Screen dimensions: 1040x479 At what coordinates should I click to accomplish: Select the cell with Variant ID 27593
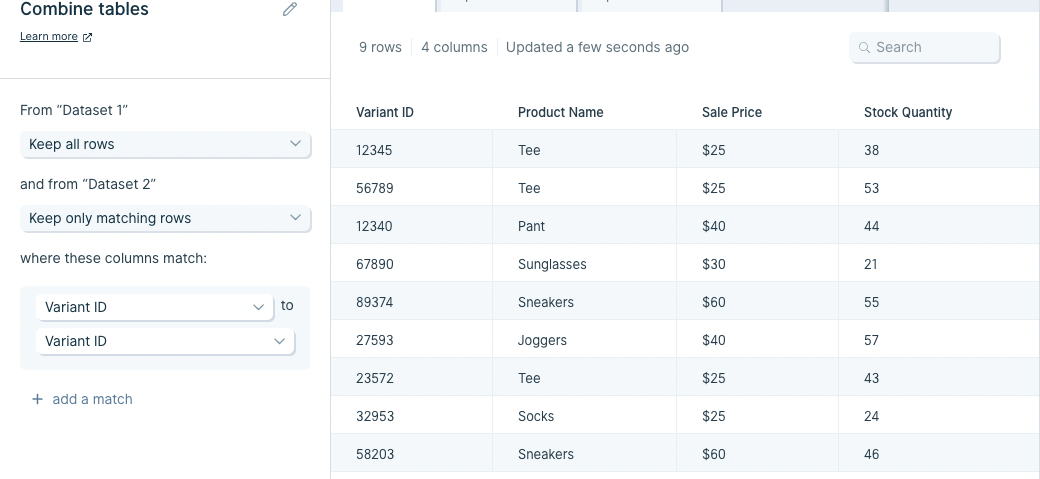412,340
